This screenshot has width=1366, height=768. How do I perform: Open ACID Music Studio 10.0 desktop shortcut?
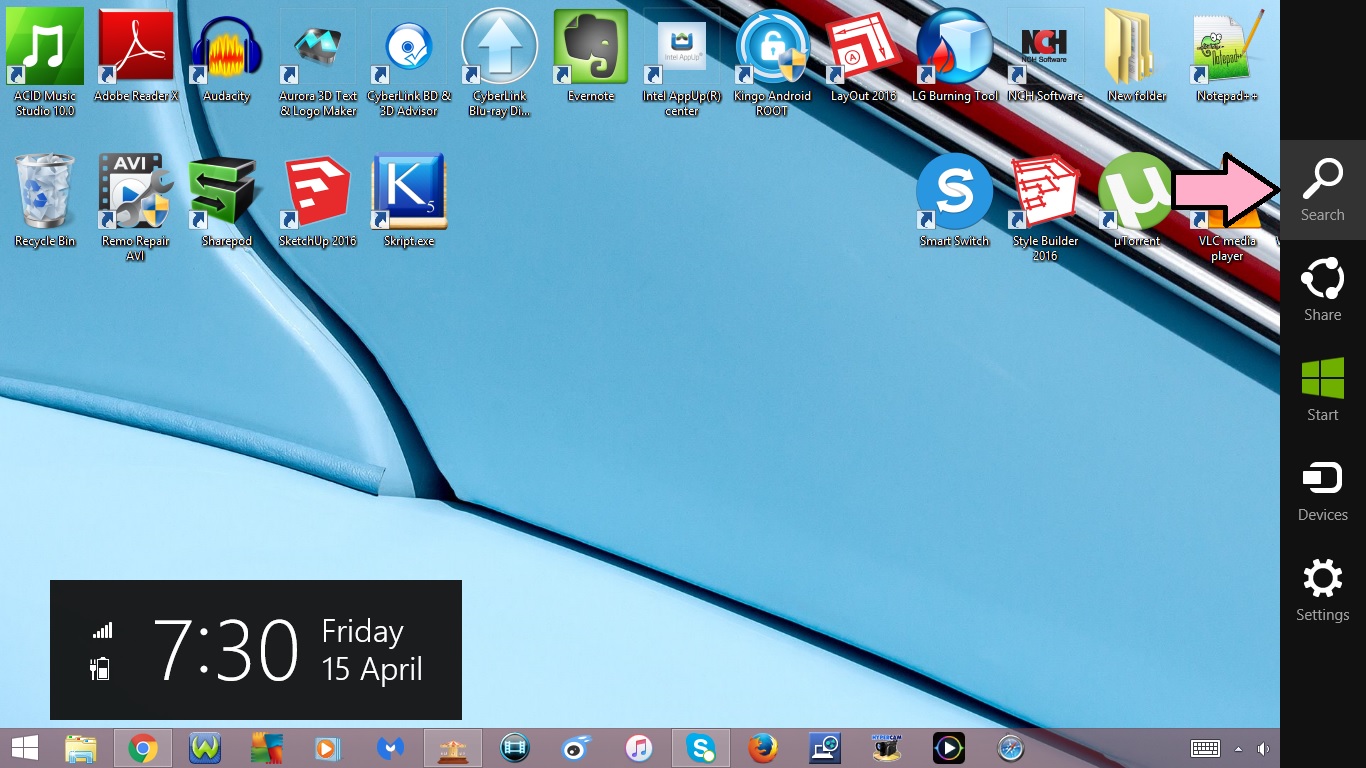pyautogui.click(x=45, y=63)
